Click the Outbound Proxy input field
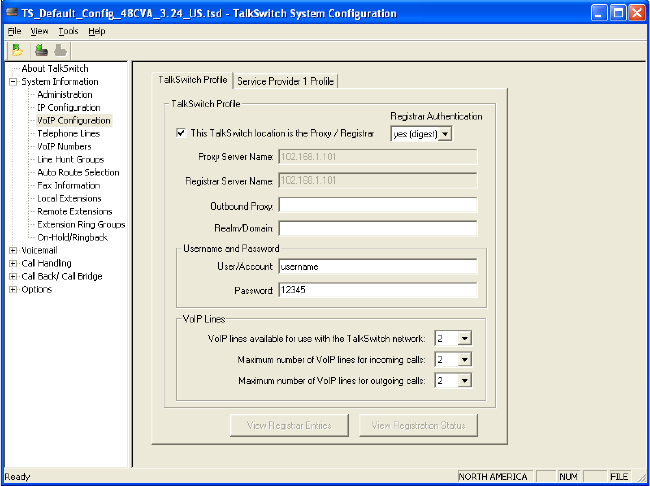Screen dimensions: 650x486 point(378,206)
